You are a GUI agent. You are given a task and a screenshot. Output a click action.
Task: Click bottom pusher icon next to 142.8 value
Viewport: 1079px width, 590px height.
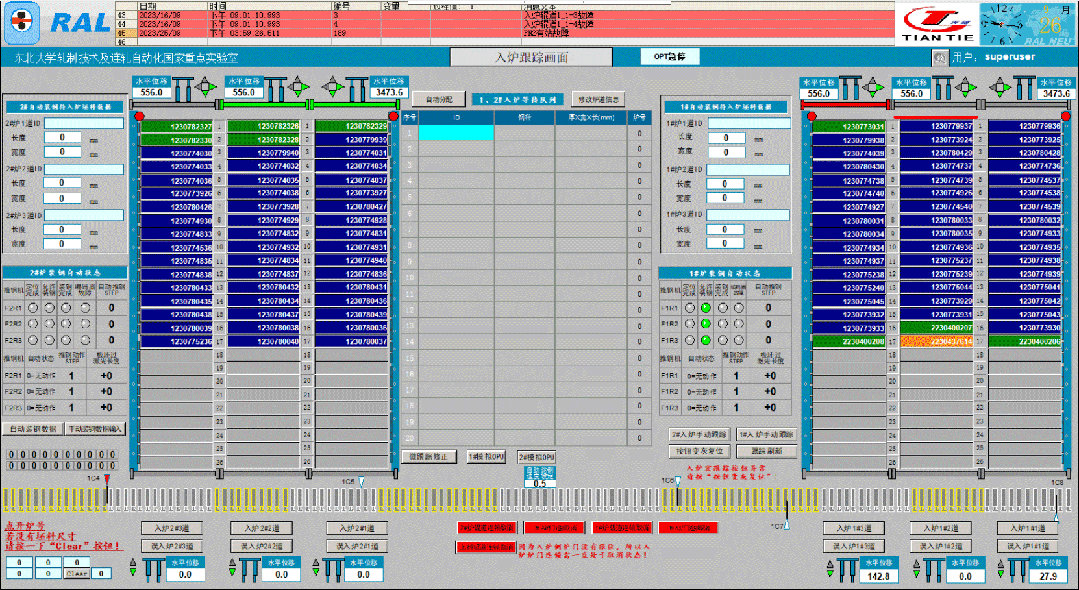coord(848,570)
